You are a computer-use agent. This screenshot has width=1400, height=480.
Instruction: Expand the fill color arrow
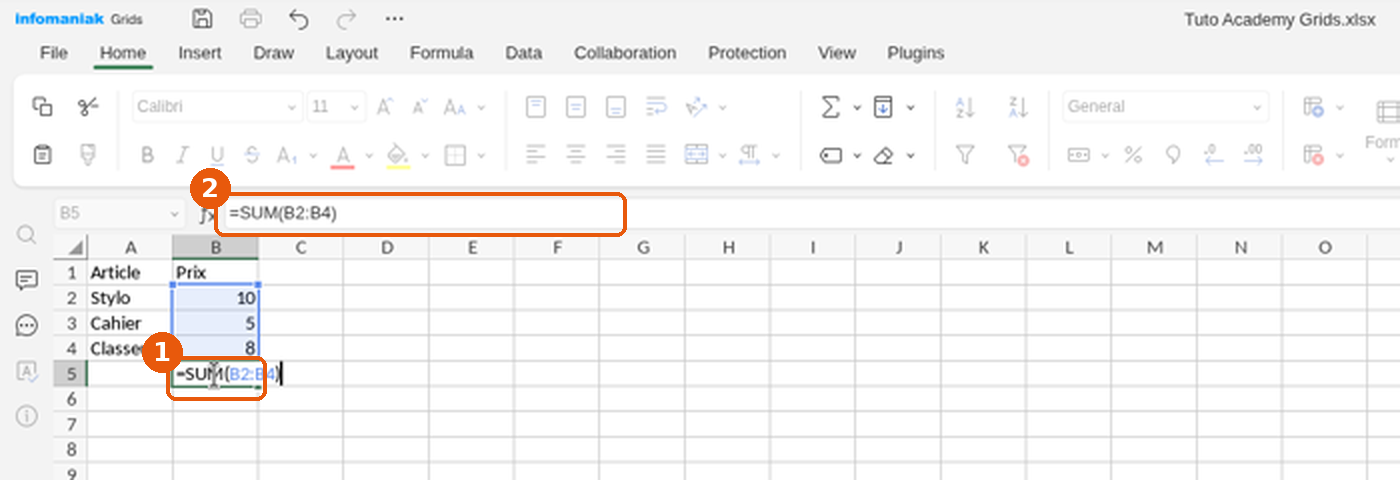pos(425,156)
